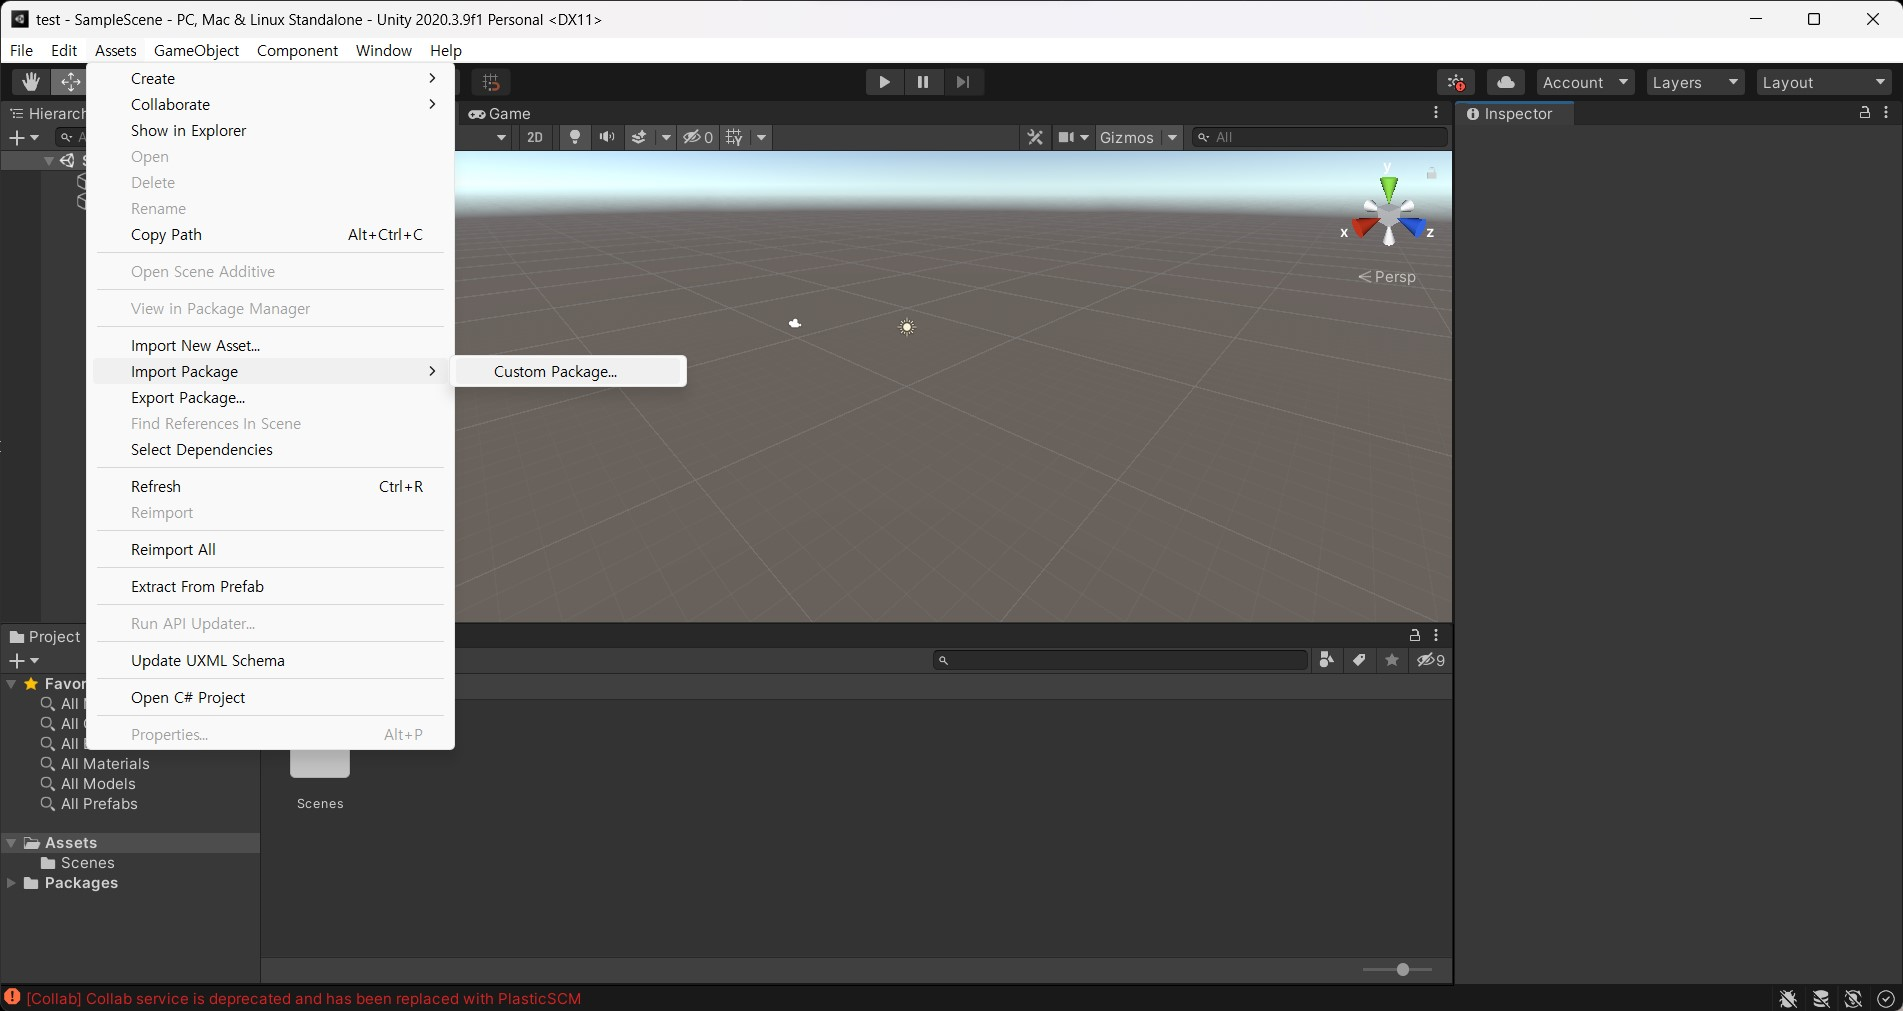Open Project panel create plus dropdown
The image size is (1903, 1011).
(x=23, y=660)
